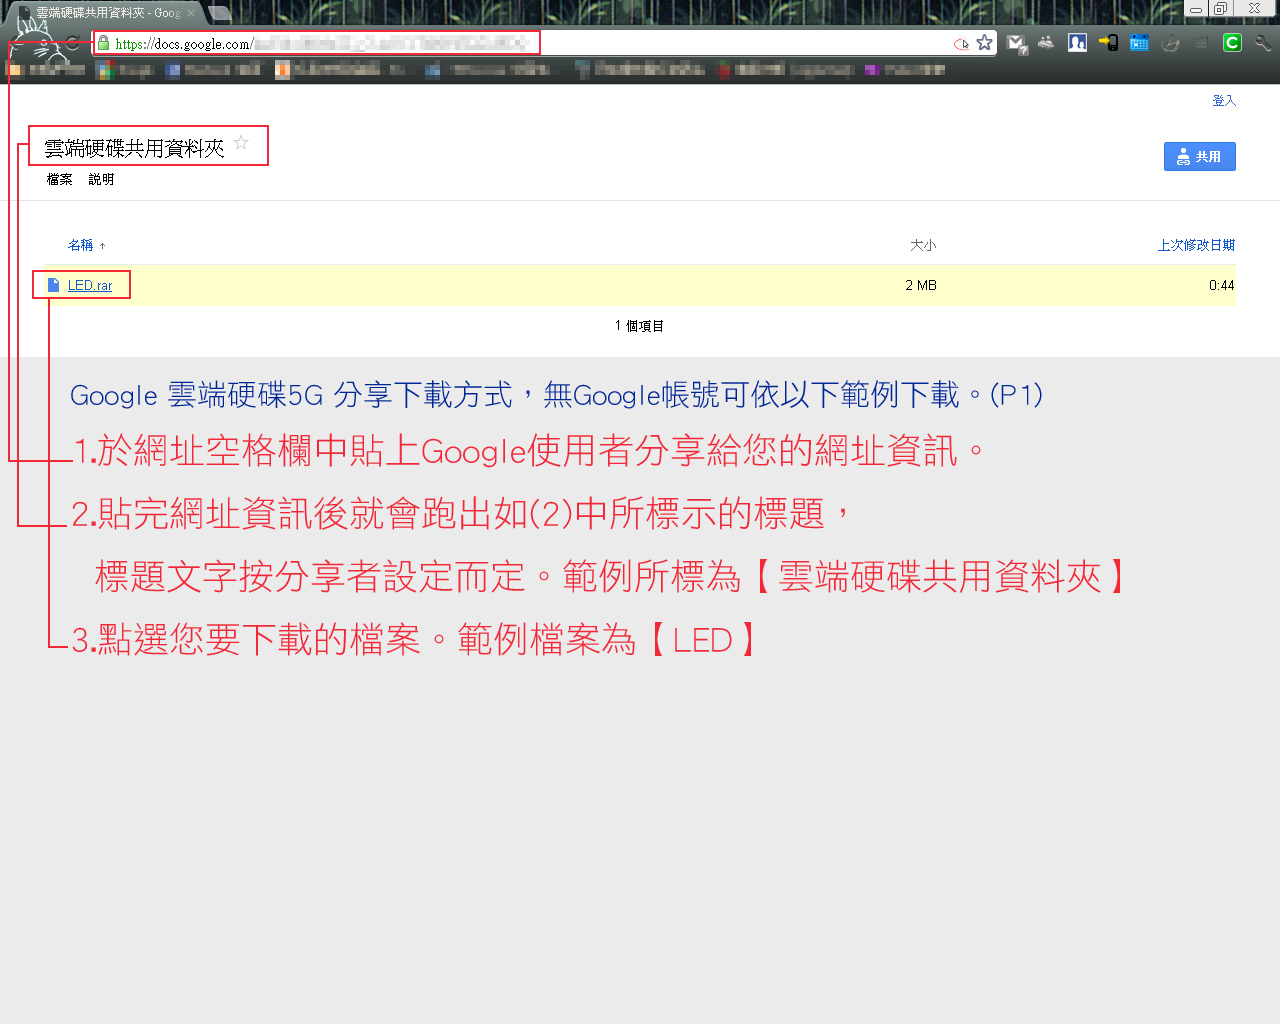Click the green C extension icon

[1232, 43]
